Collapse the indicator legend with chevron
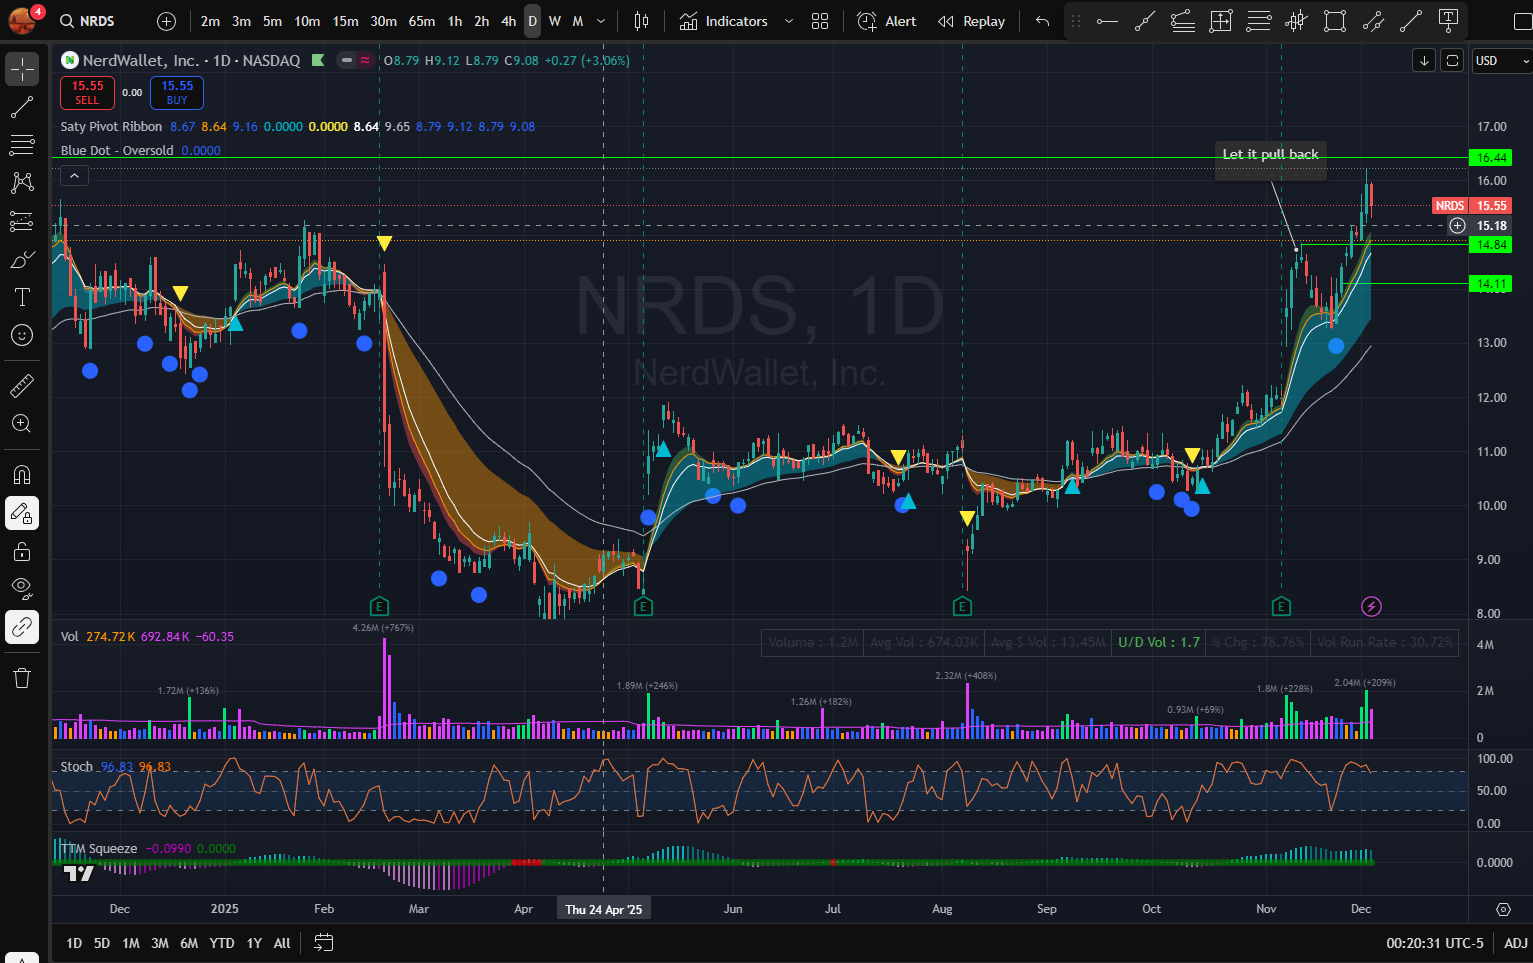The image size is (1533, 963). click(75, 176)
